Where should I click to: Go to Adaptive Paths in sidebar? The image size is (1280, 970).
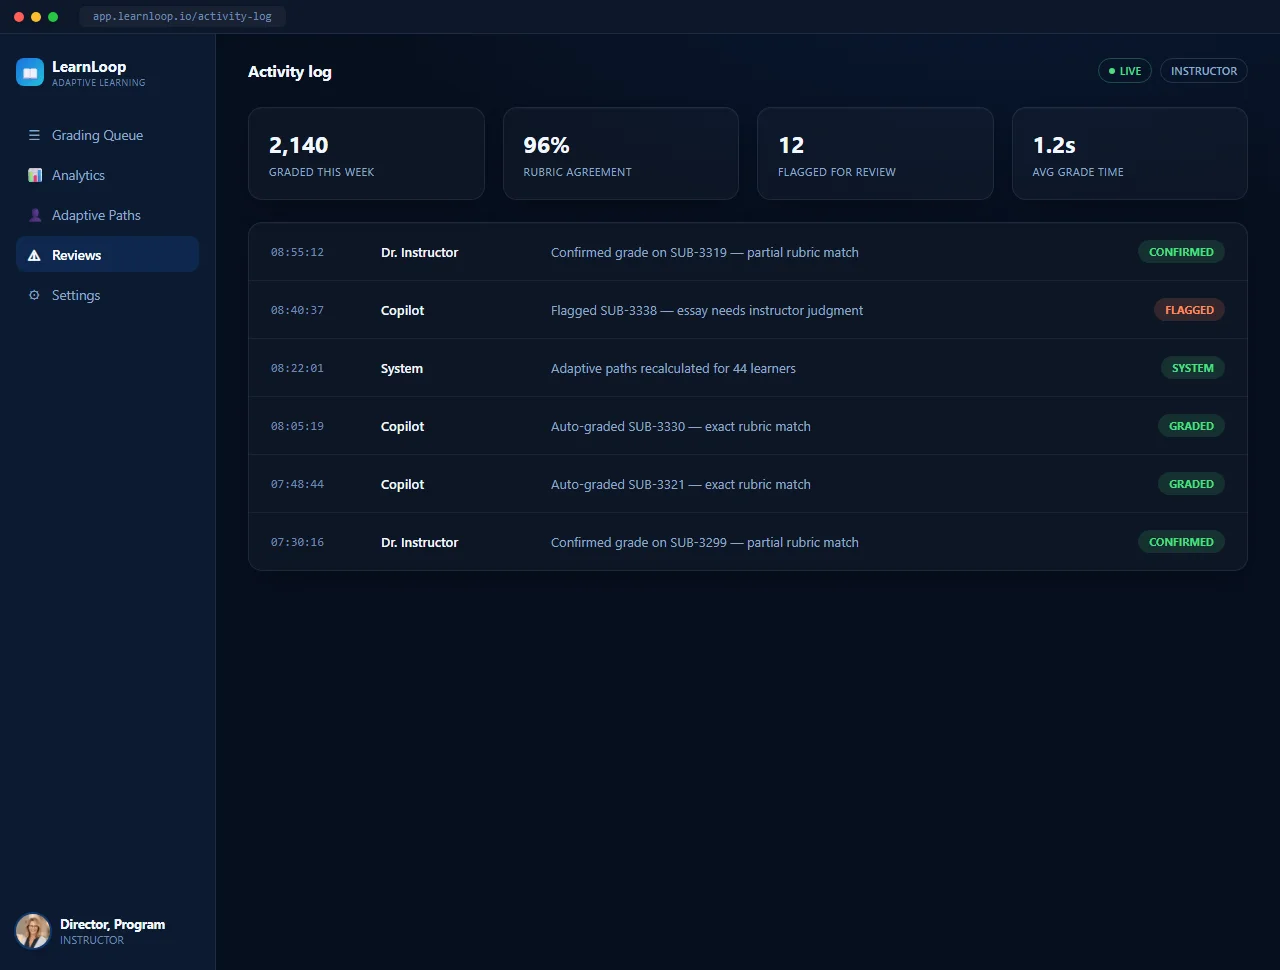(108, 215)
